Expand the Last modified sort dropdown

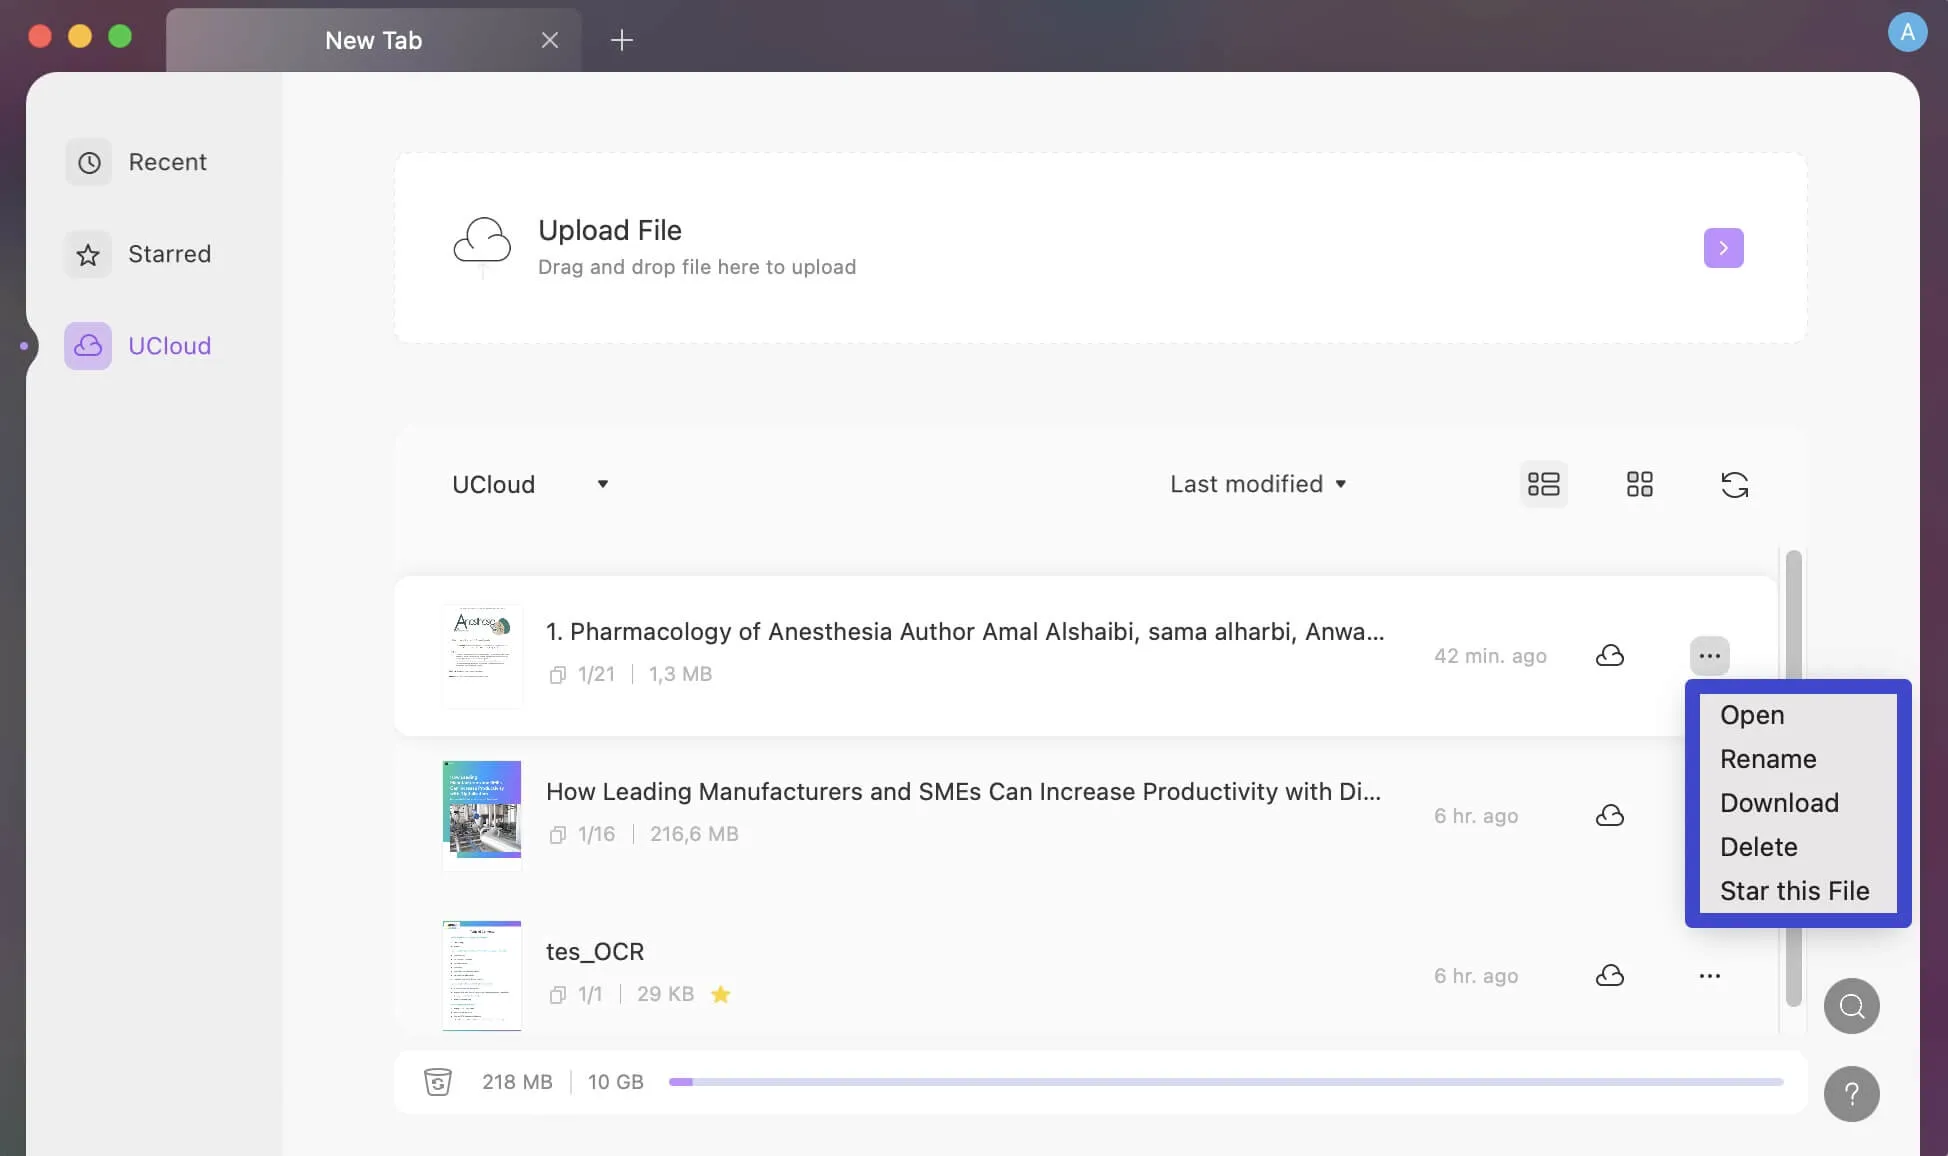click(1256, 484)
